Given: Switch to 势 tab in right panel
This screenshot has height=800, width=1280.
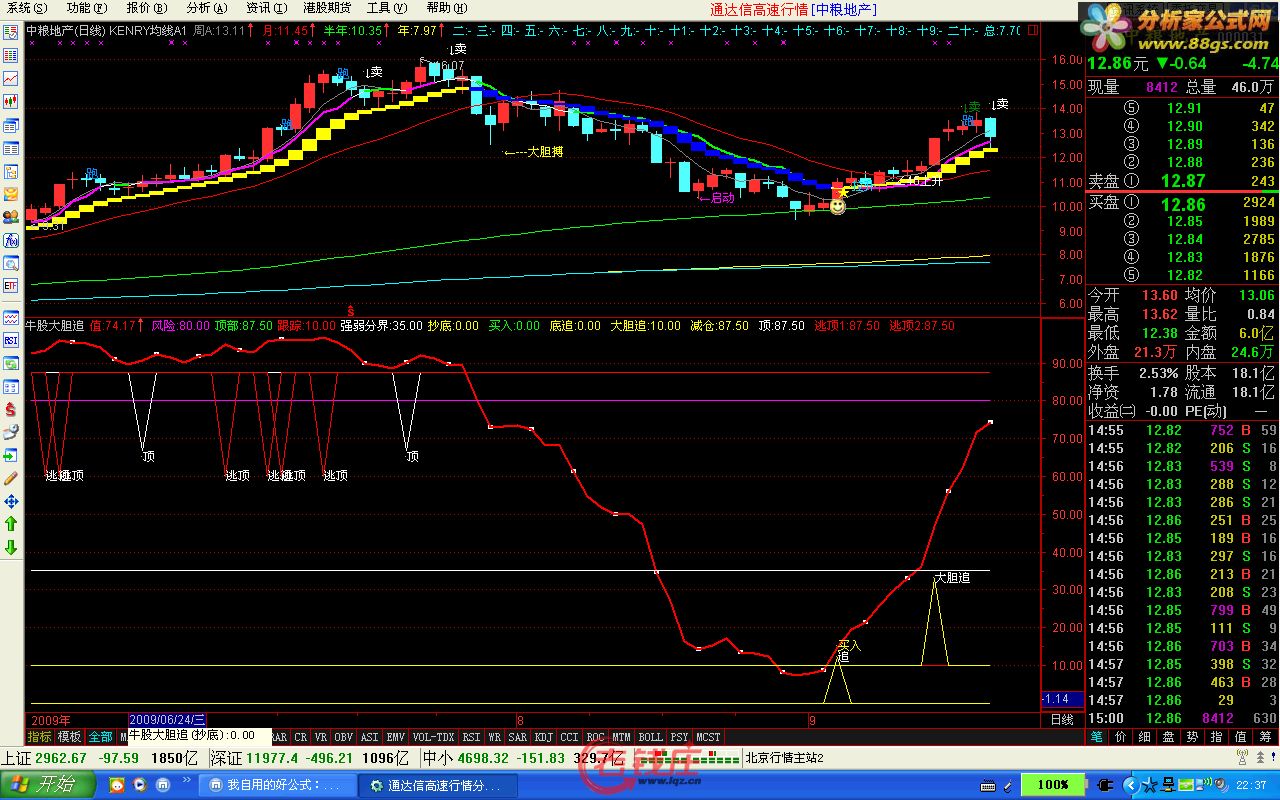Looking at the screenshot, I should [1193, 736].
